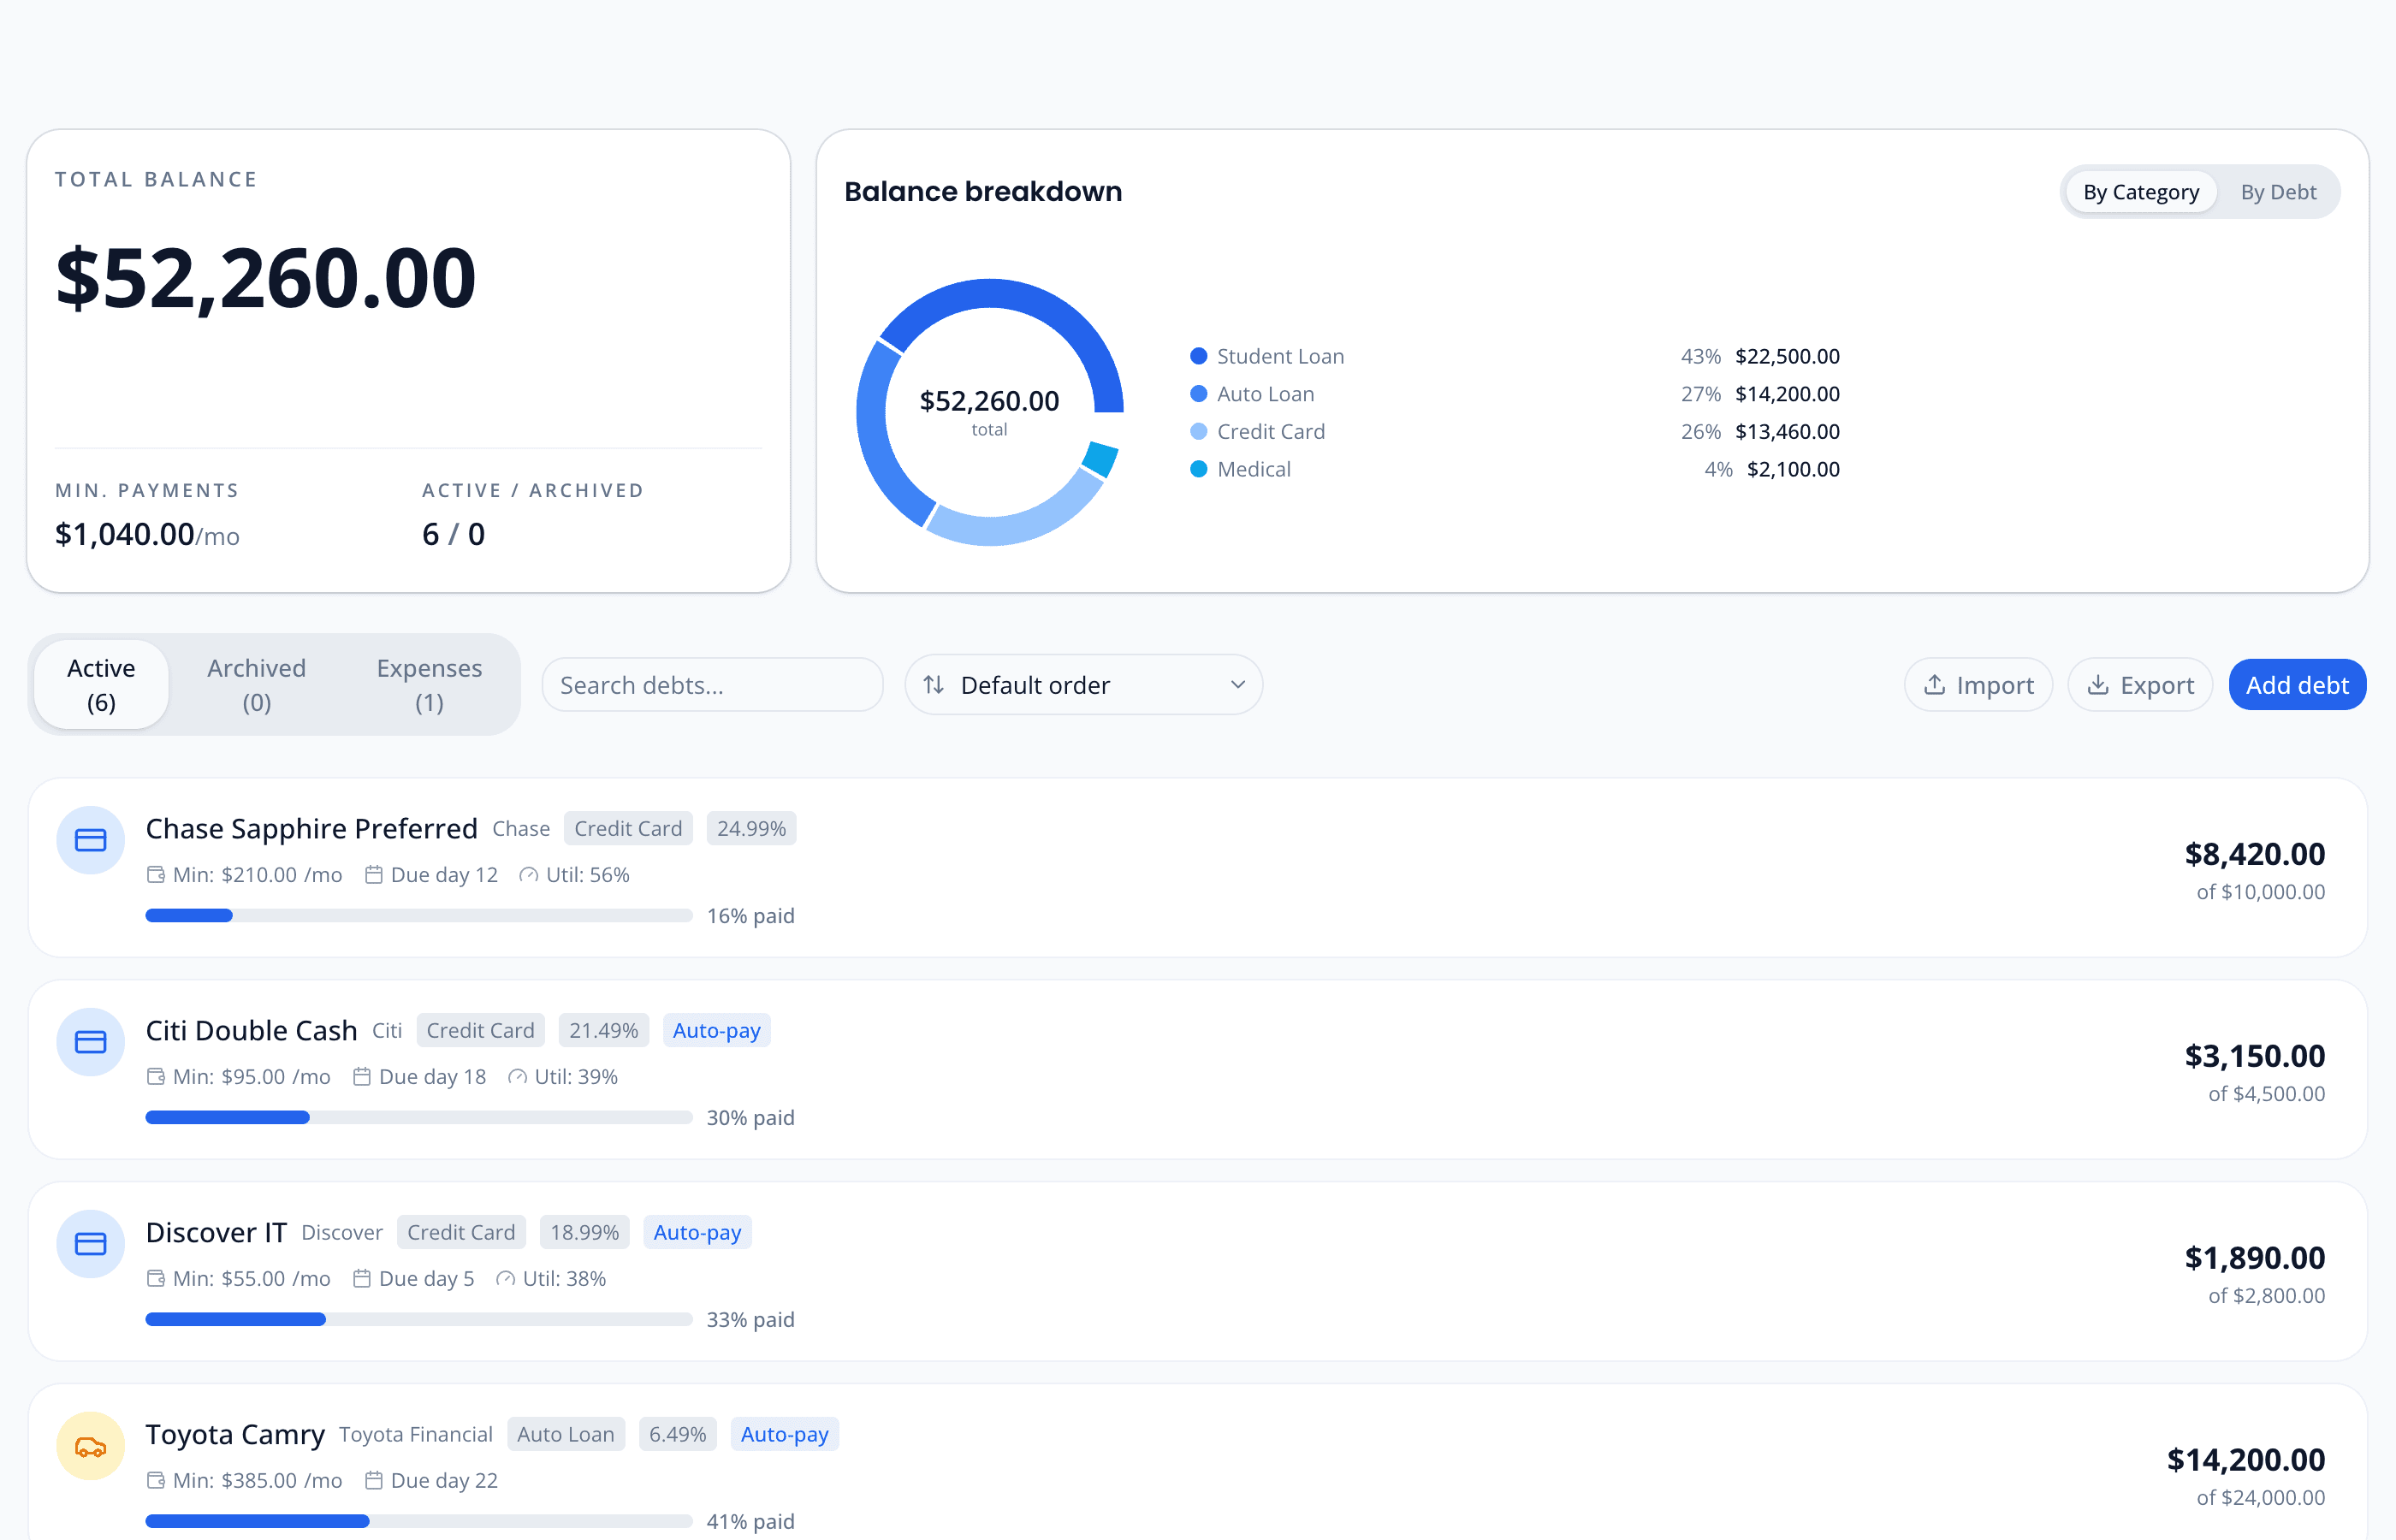This screenshot has height=1540, width=2396.
Task: Click the car icon next to Toyota Camry
Action: [90, 1445]
